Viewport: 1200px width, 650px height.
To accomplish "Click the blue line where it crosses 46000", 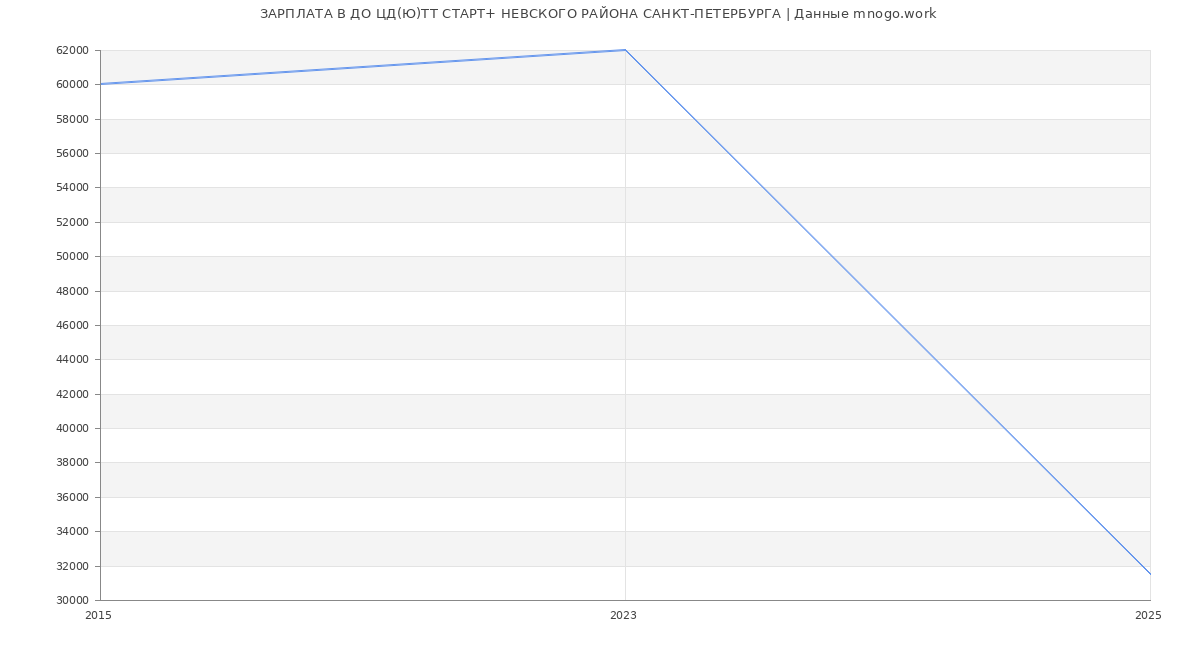I will click(x=900, y=325).
